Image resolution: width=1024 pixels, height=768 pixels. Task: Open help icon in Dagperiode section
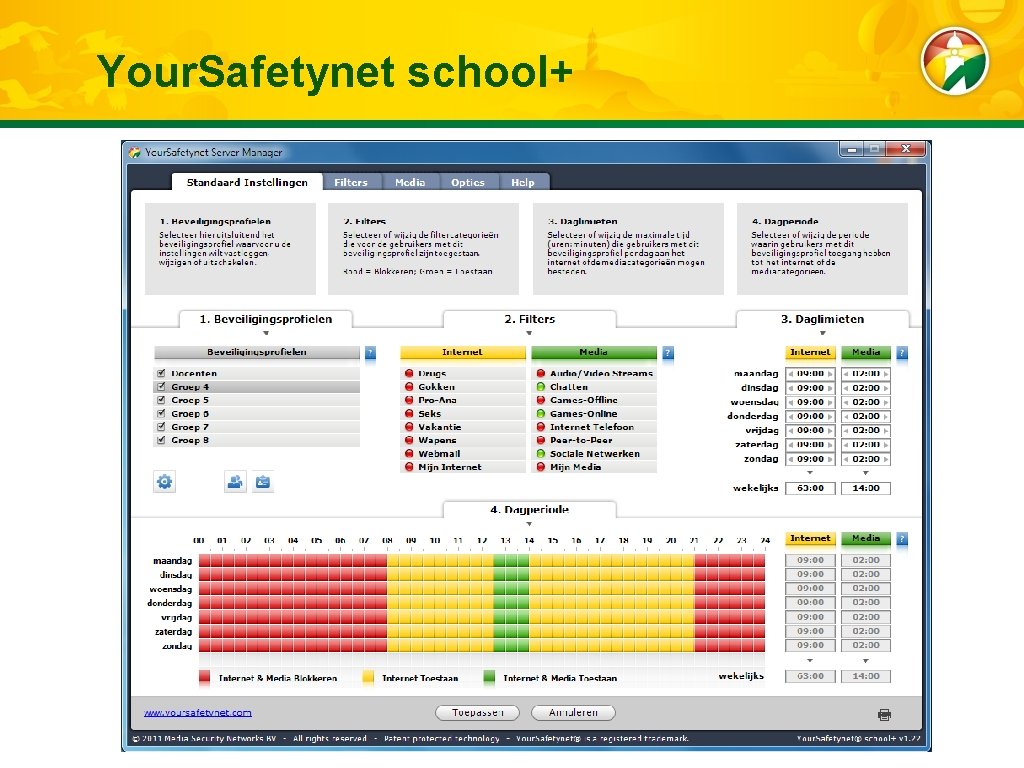[x=902, y=539]
